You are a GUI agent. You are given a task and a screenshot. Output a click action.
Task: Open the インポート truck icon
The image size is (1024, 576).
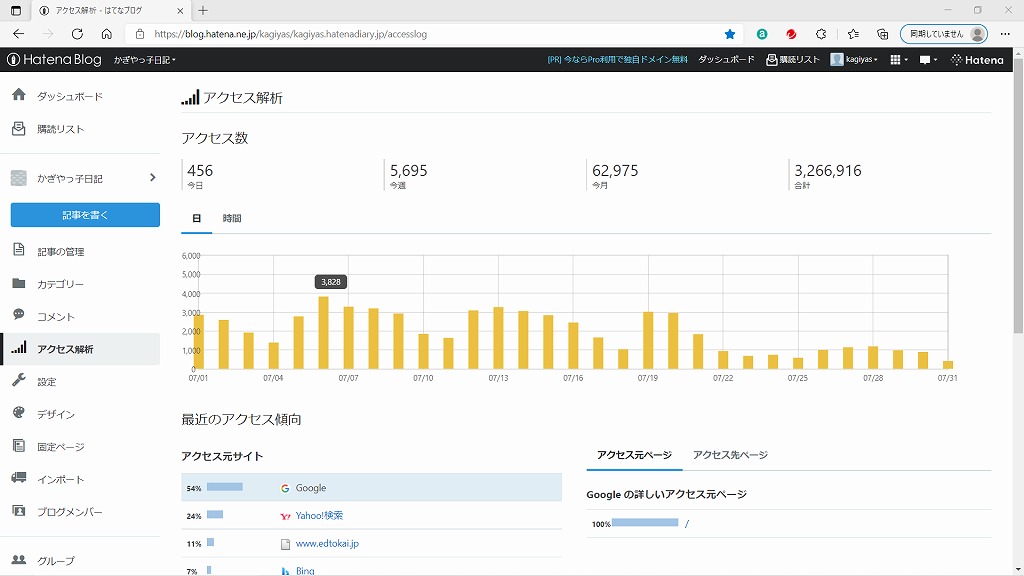(x=19, y=478)
